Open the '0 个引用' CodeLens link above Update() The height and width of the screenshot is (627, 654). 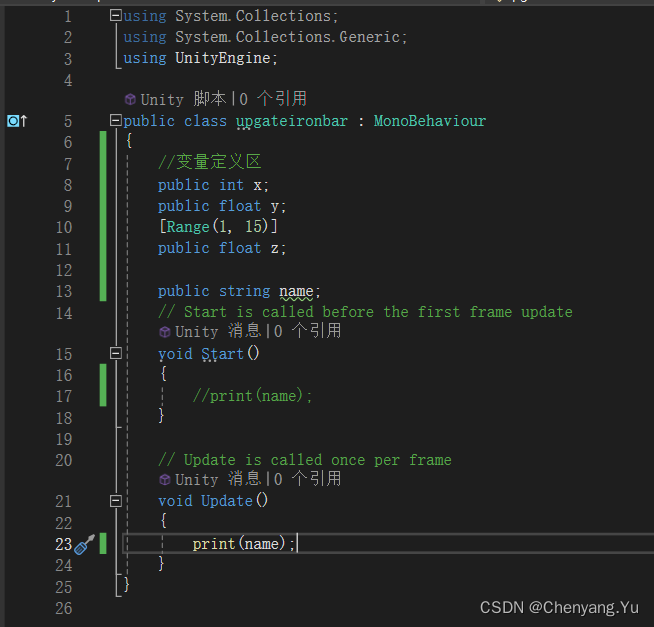click(x=308, y=479)
